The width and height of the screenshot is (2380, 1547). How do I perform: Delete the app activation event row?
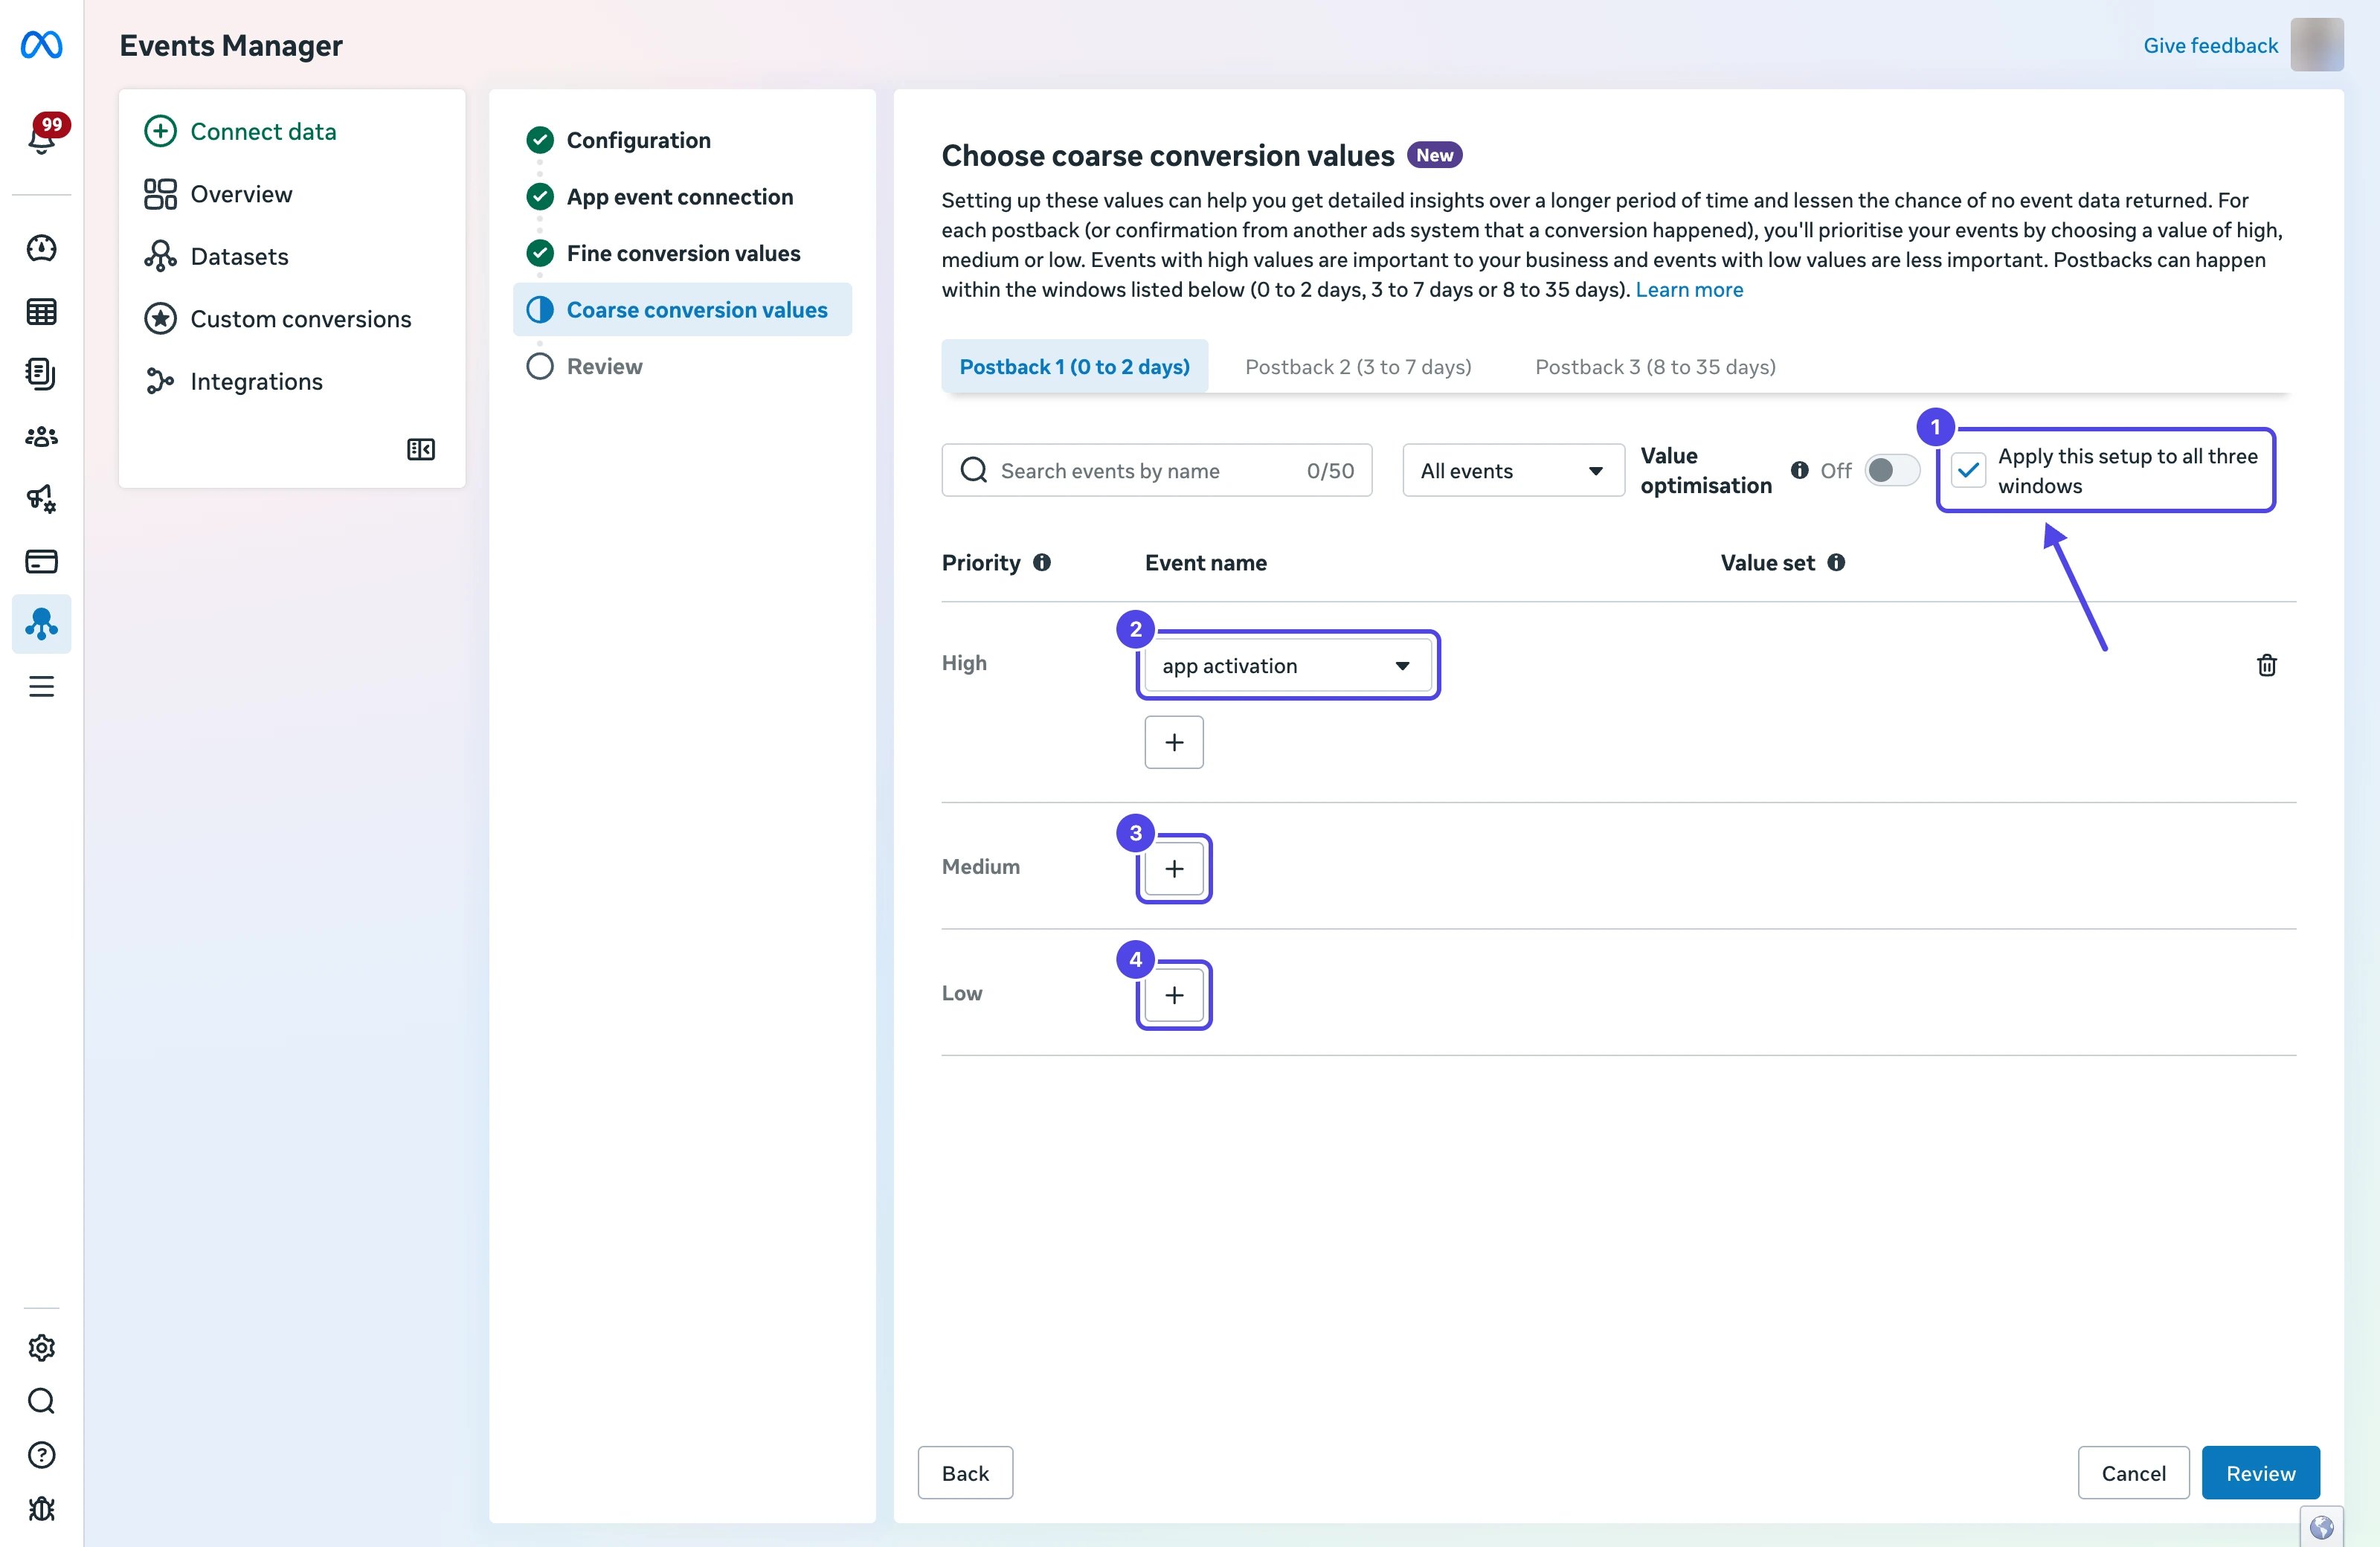tap(2267, 665)
